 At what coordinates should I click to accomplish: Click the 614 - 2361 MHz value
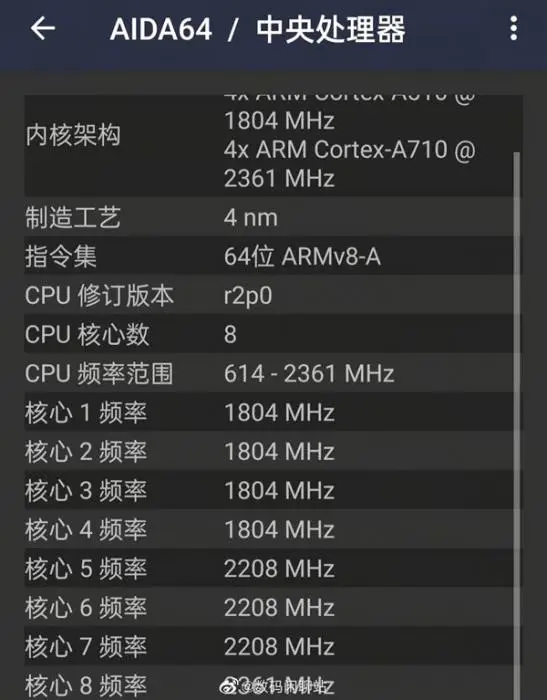(309, 373)
